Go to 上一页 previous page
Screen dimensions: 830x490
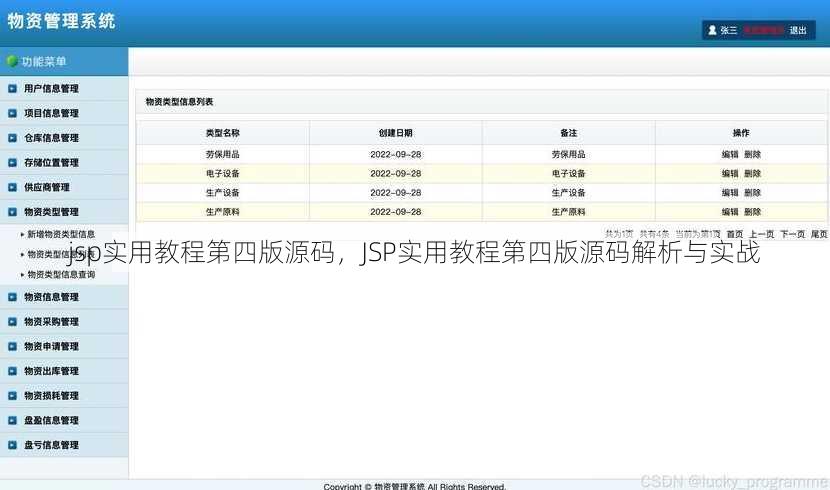[x=761, y=234]
